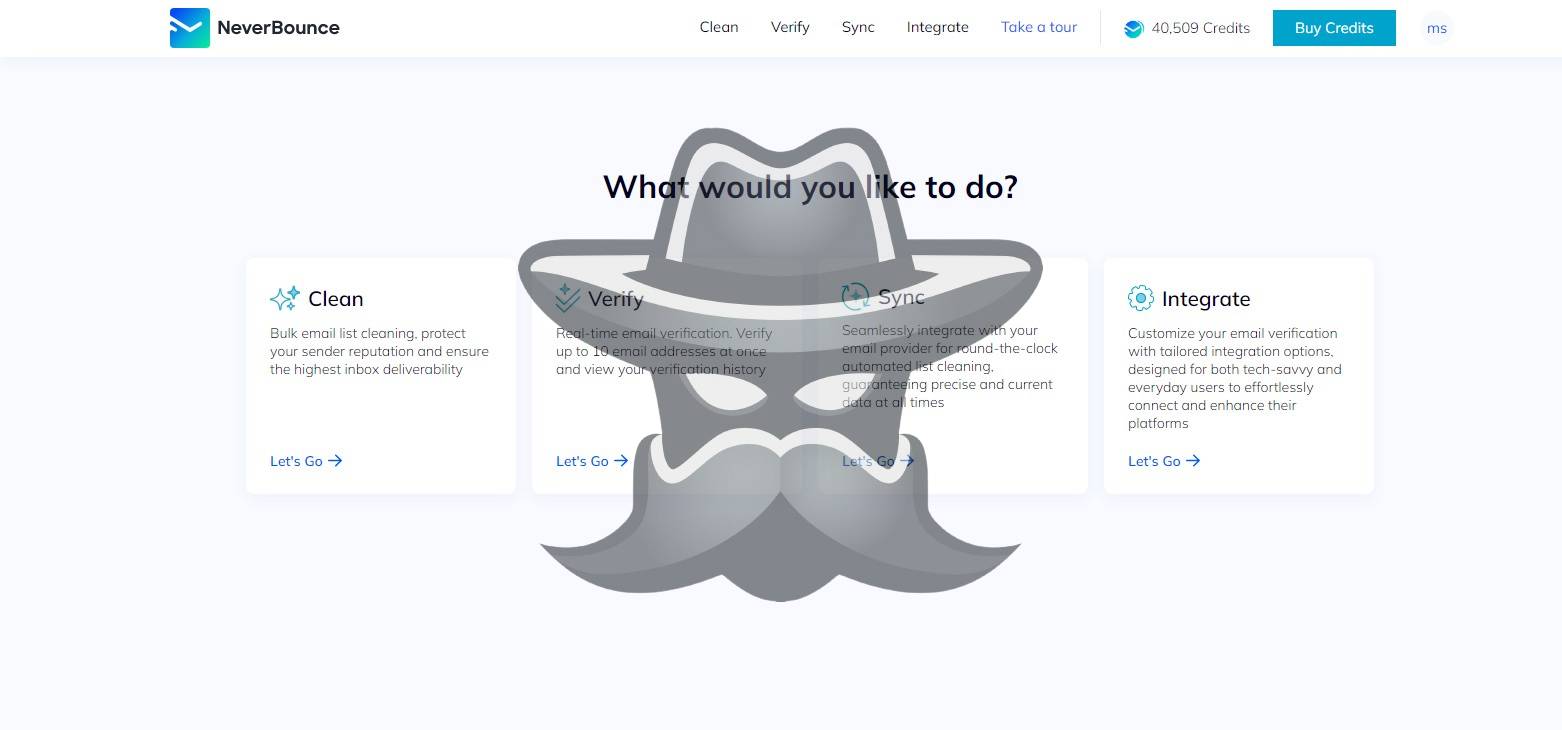Click the circular arrows icon on the Sync card

(x=855, y=296)
